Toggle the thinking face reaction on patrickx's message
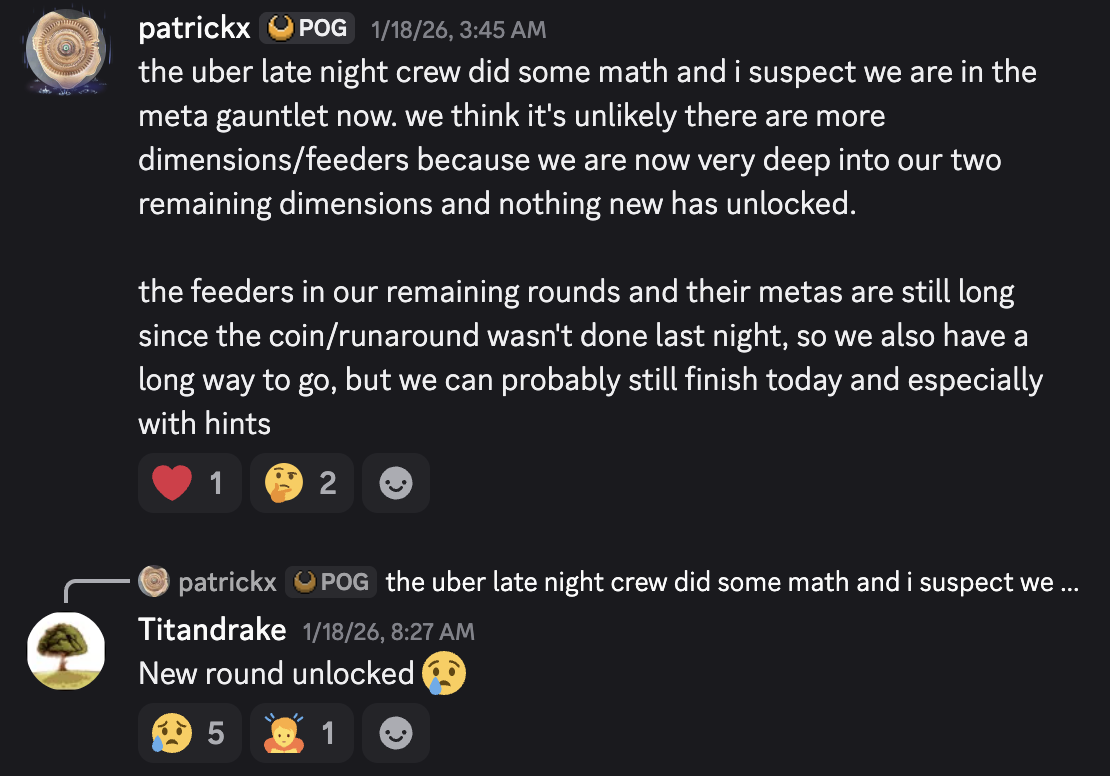This screenshot has height=776, width=1110. point(301,482)
